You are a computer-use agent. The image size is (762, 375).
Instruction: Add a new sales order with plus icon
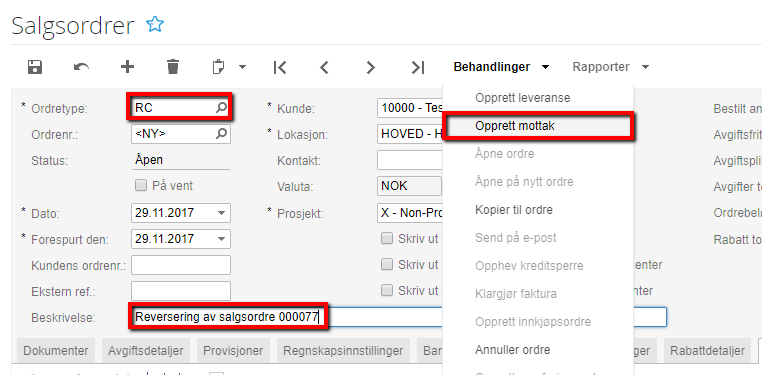127,67
